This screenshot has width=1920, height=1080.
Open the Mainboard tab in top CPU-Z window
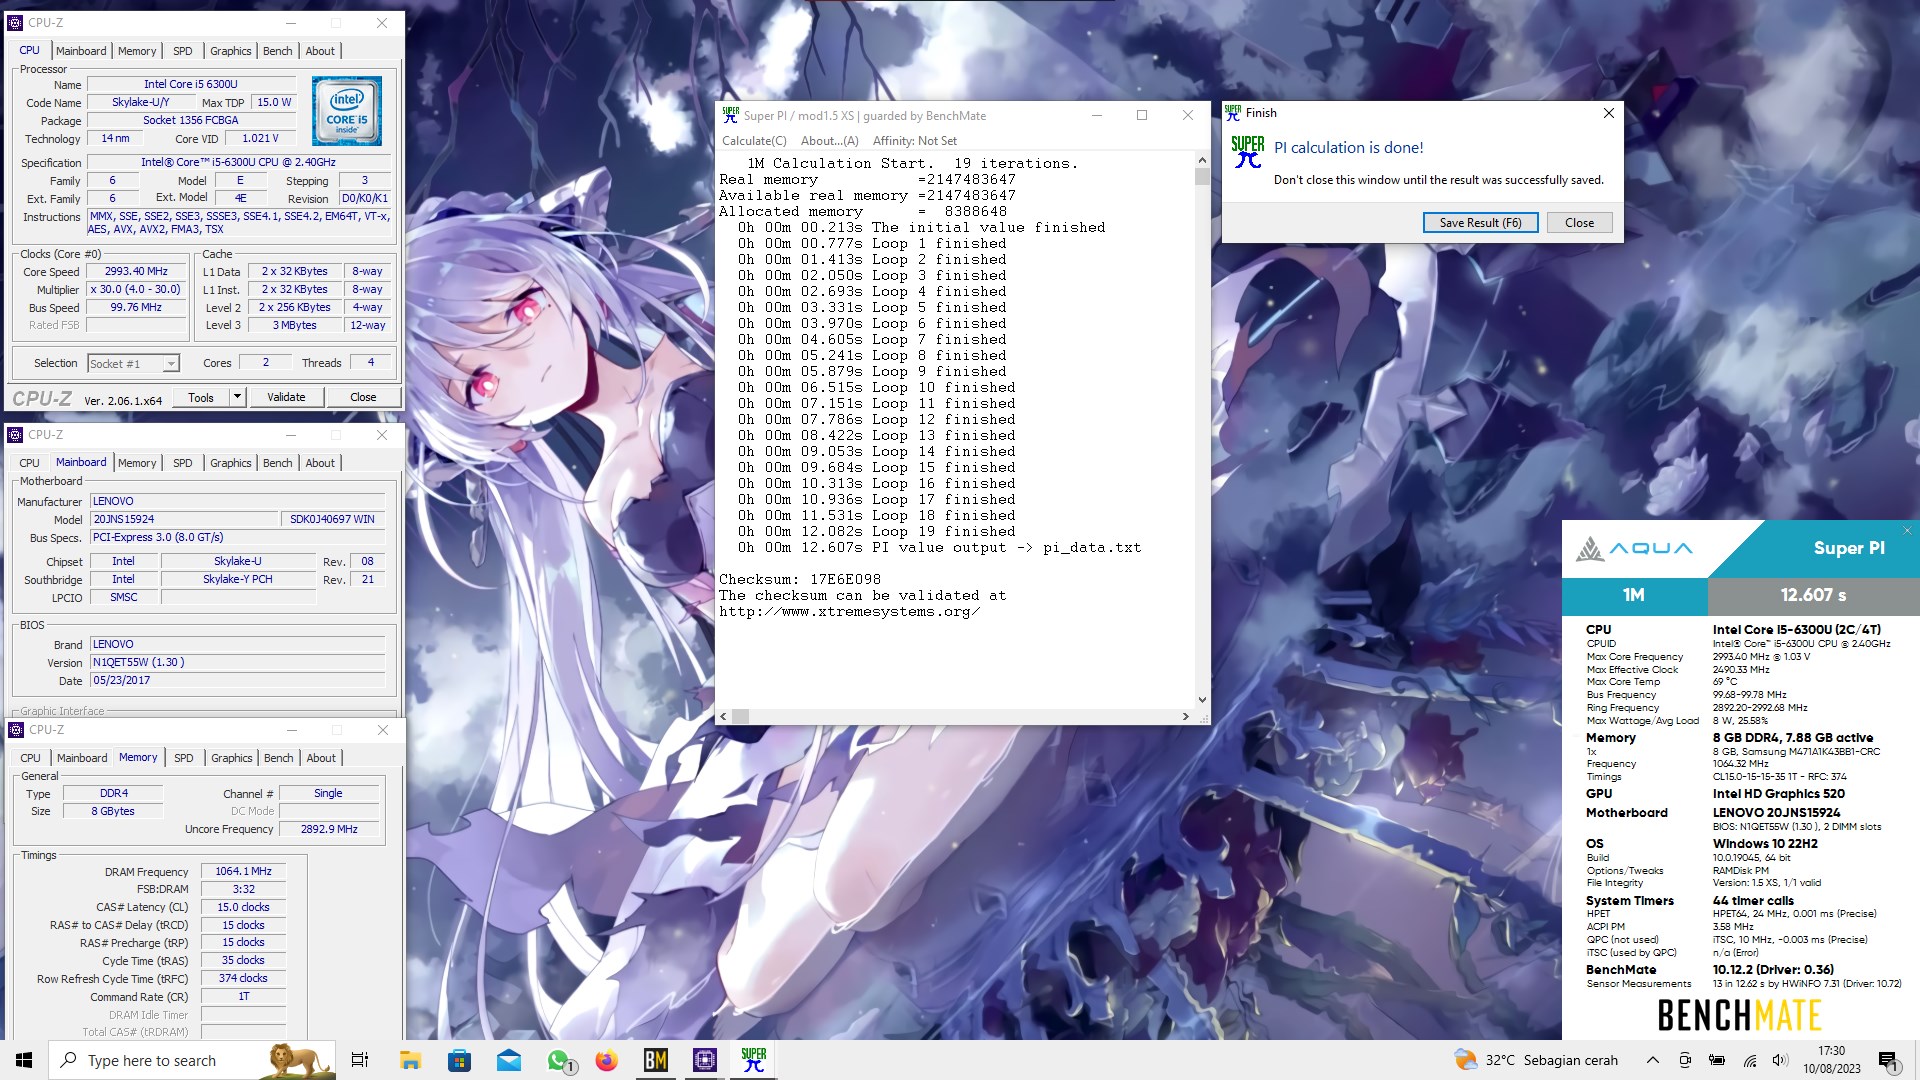[x=81, y=51]
